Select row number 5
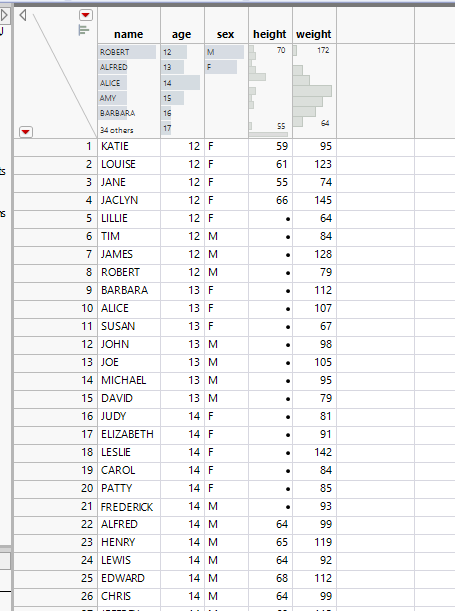This screenshot has width=455, height=611. click(x=56, y=218)
